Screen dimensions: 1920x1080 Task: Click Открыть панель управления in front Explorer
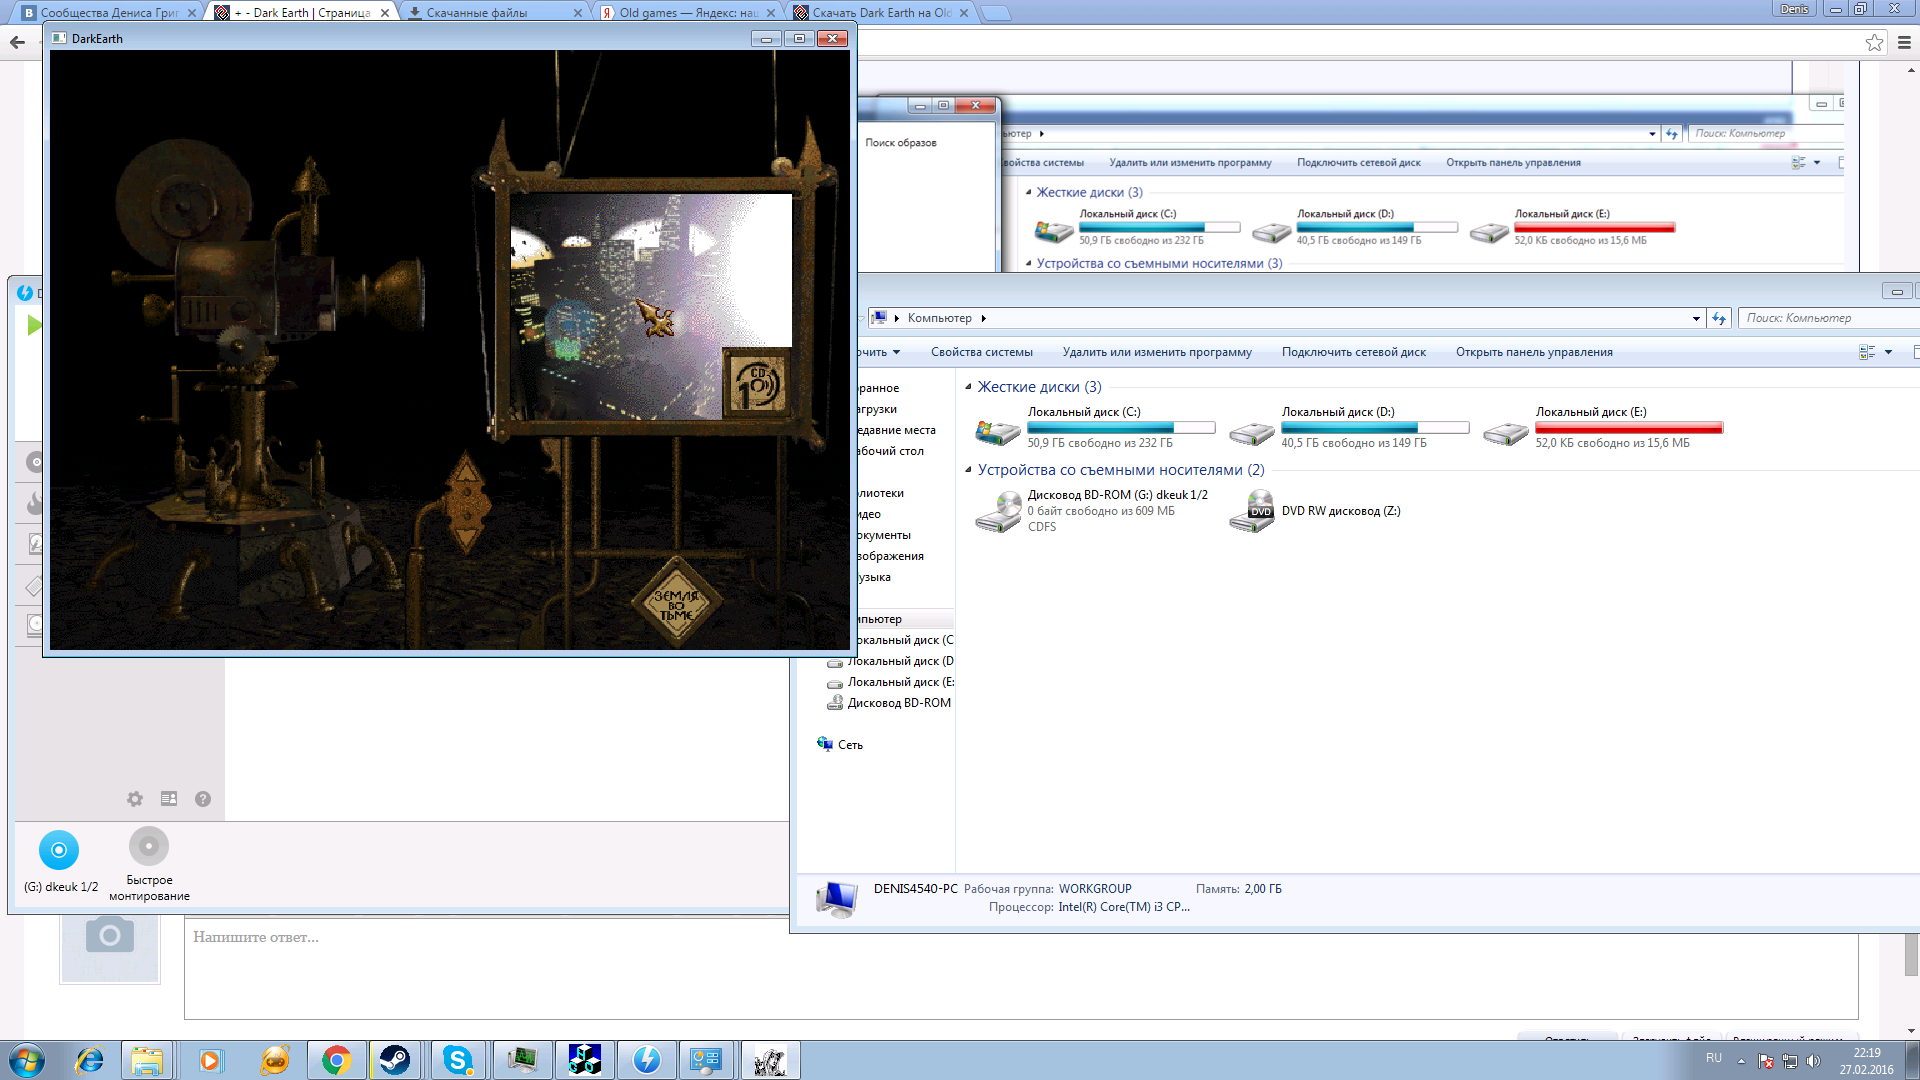click(x=1534, y=352)
